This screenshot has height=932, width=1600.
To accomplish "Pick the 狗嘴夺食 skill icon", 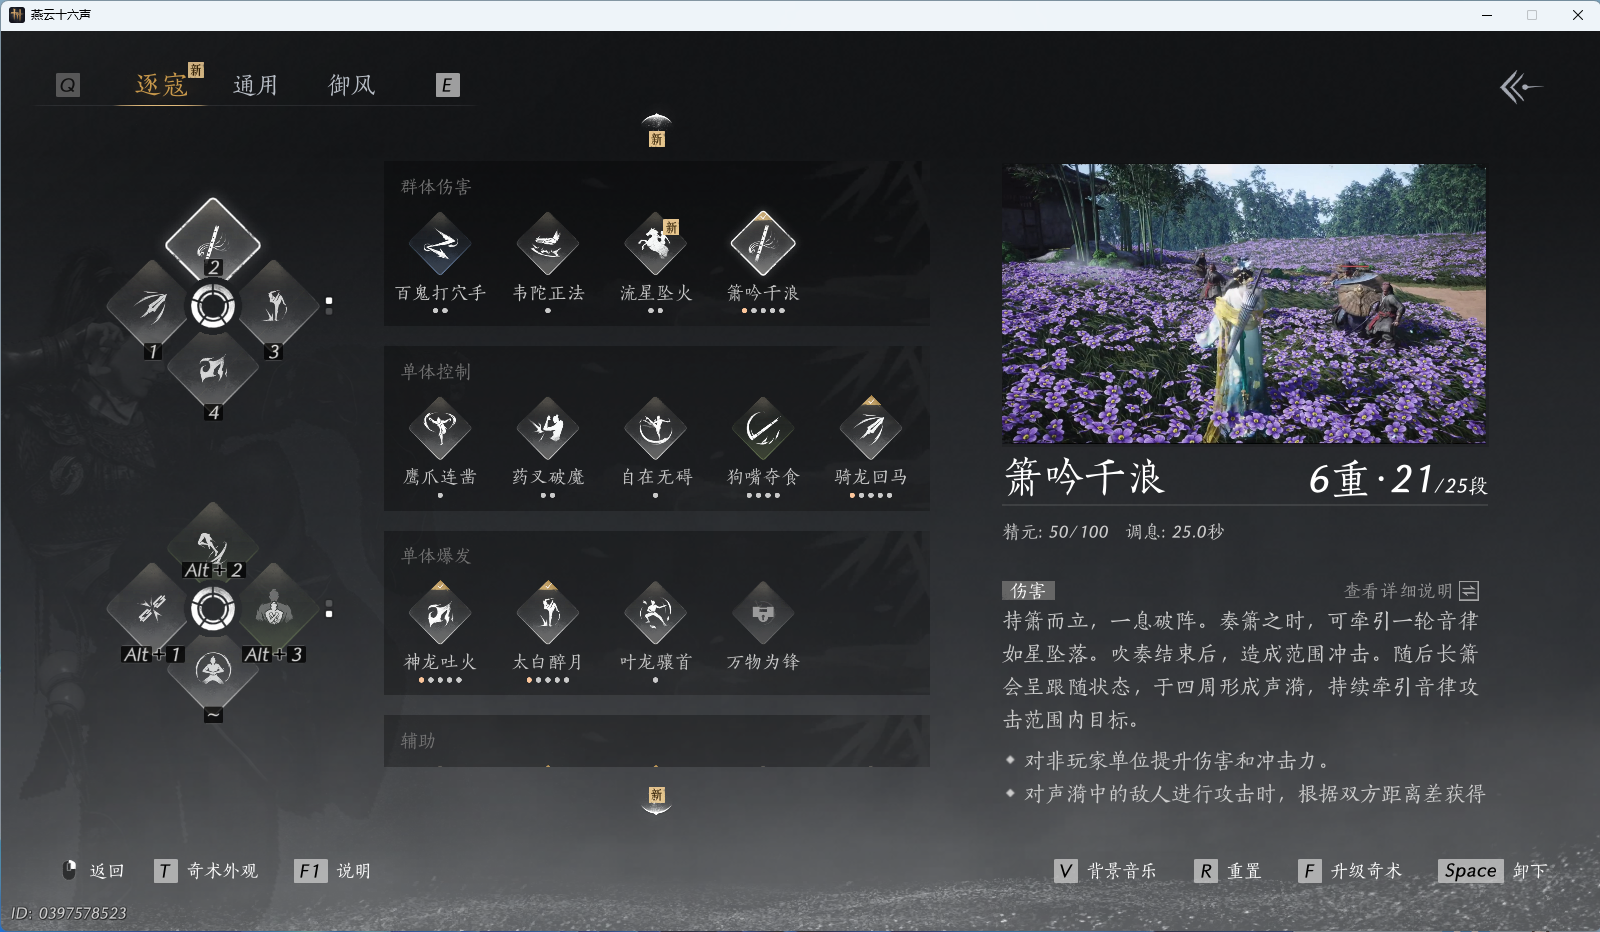I will tap(764, 428).
